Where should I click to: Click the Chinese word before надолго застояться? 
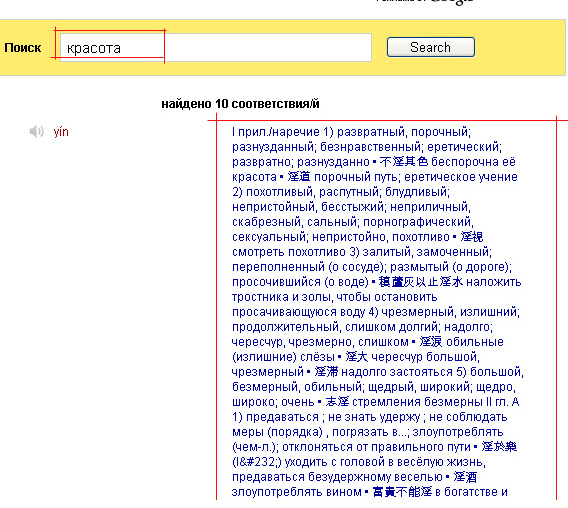point(326,372)
